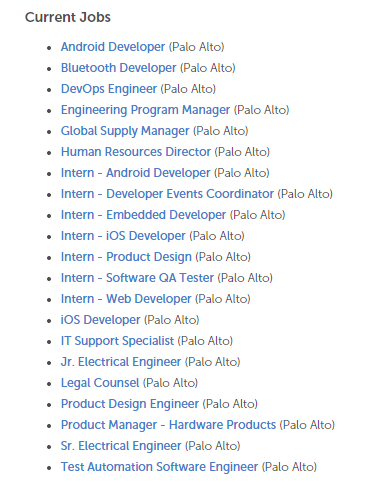Open Engineering Program Manager job link

click(x=145, y=110)
